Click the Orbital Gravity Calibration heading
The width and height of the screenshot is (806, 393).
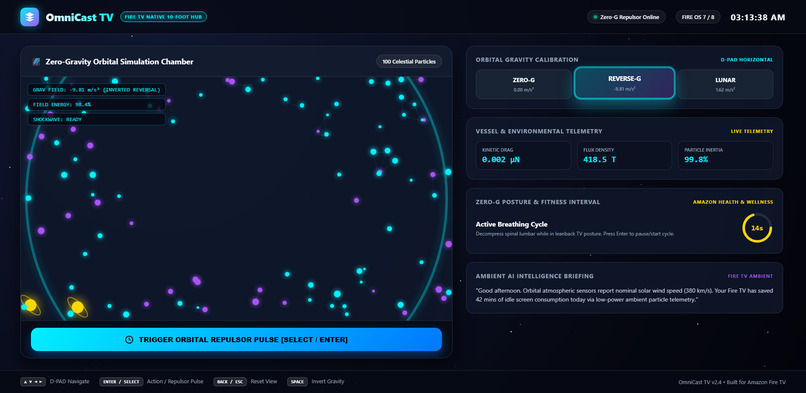(527, 60)
